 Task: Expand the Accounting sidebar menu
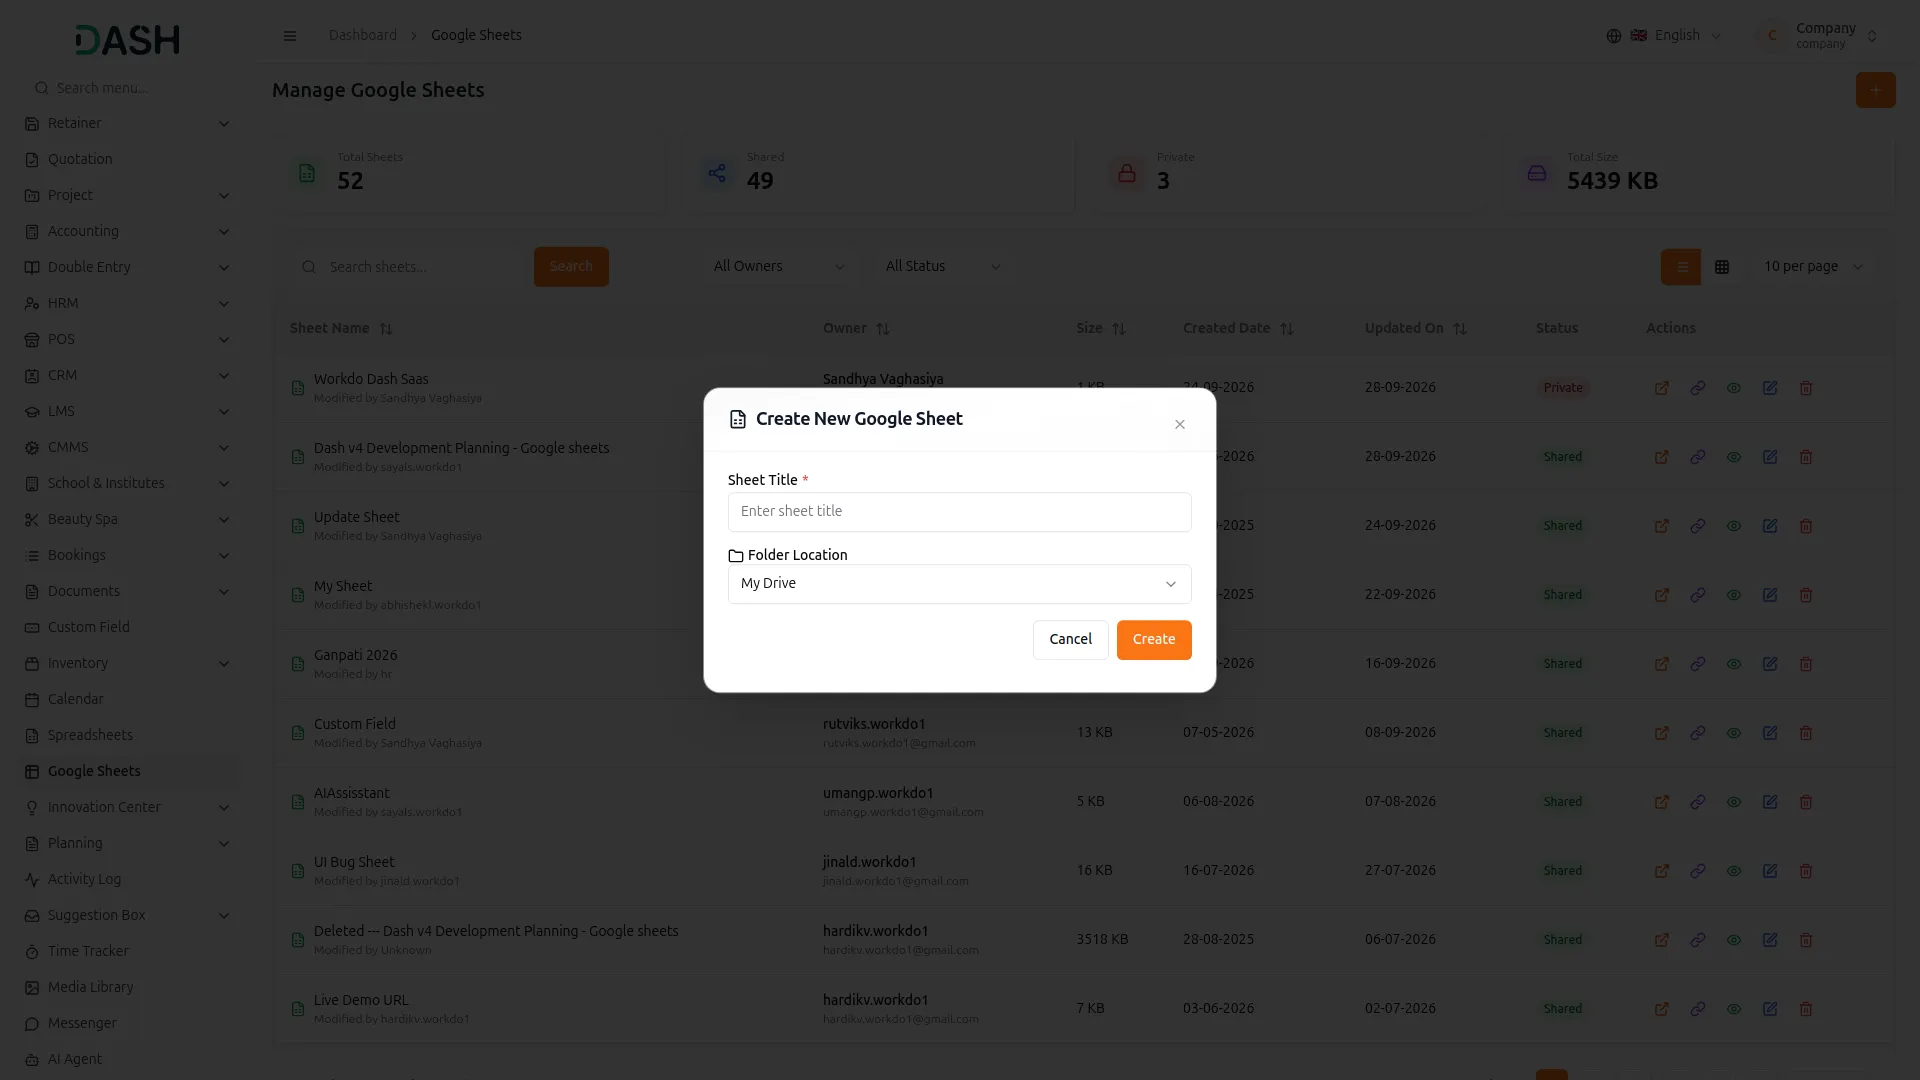[x=127, y=232]
